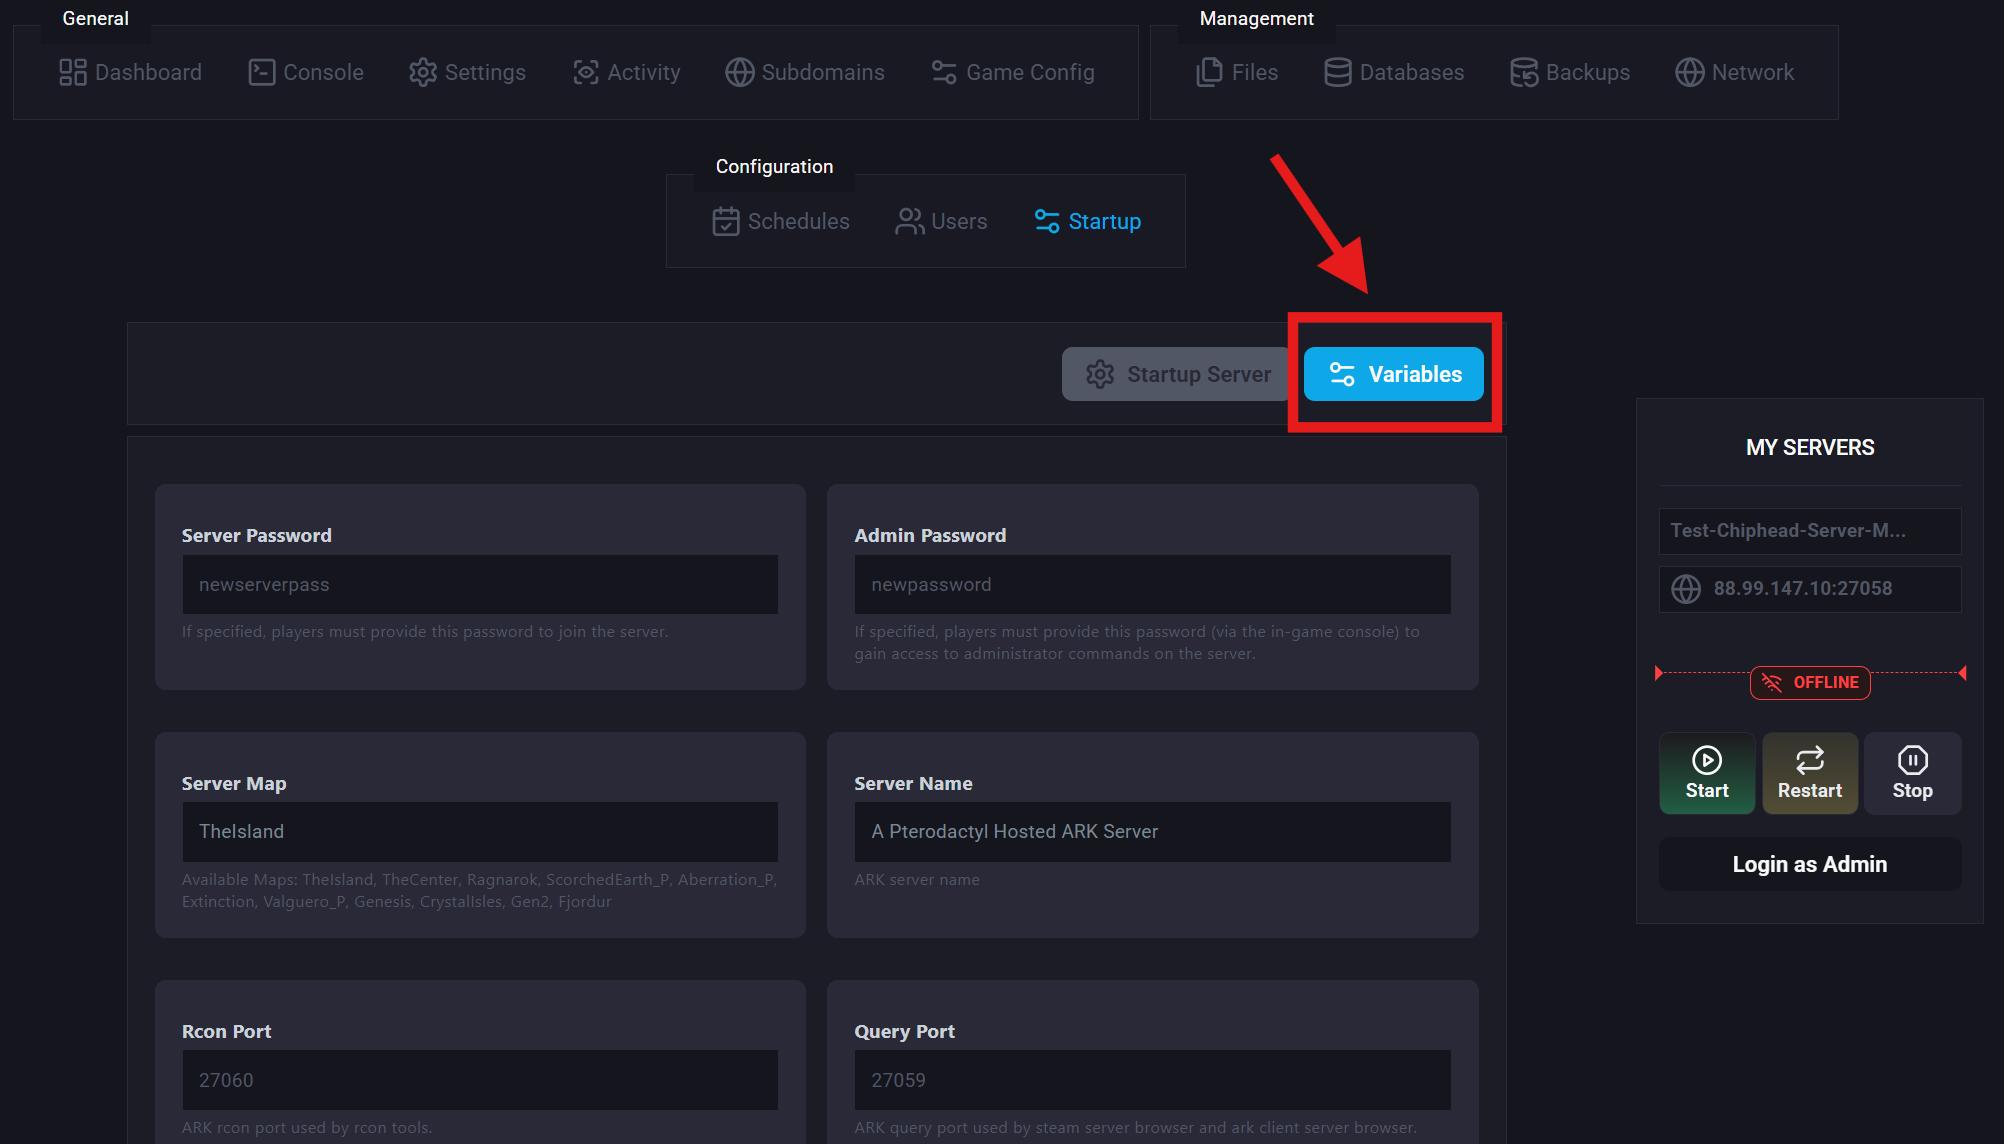Select the Users configuration tab
This screenshot has width=2004, height=1144.
tap(941, 221)
